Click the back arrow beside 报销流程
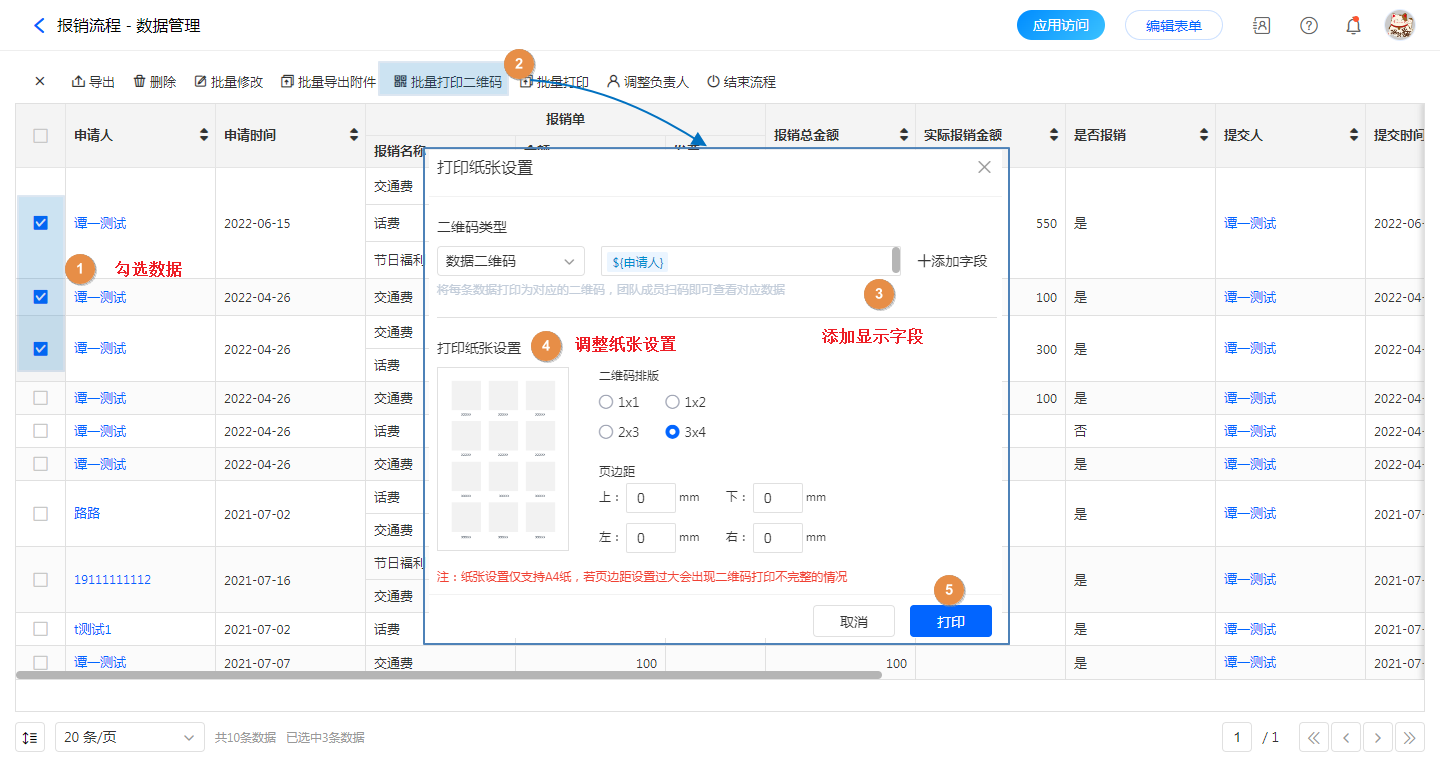Viewport: 1440px width, 757px height. (x=39, y=26)
